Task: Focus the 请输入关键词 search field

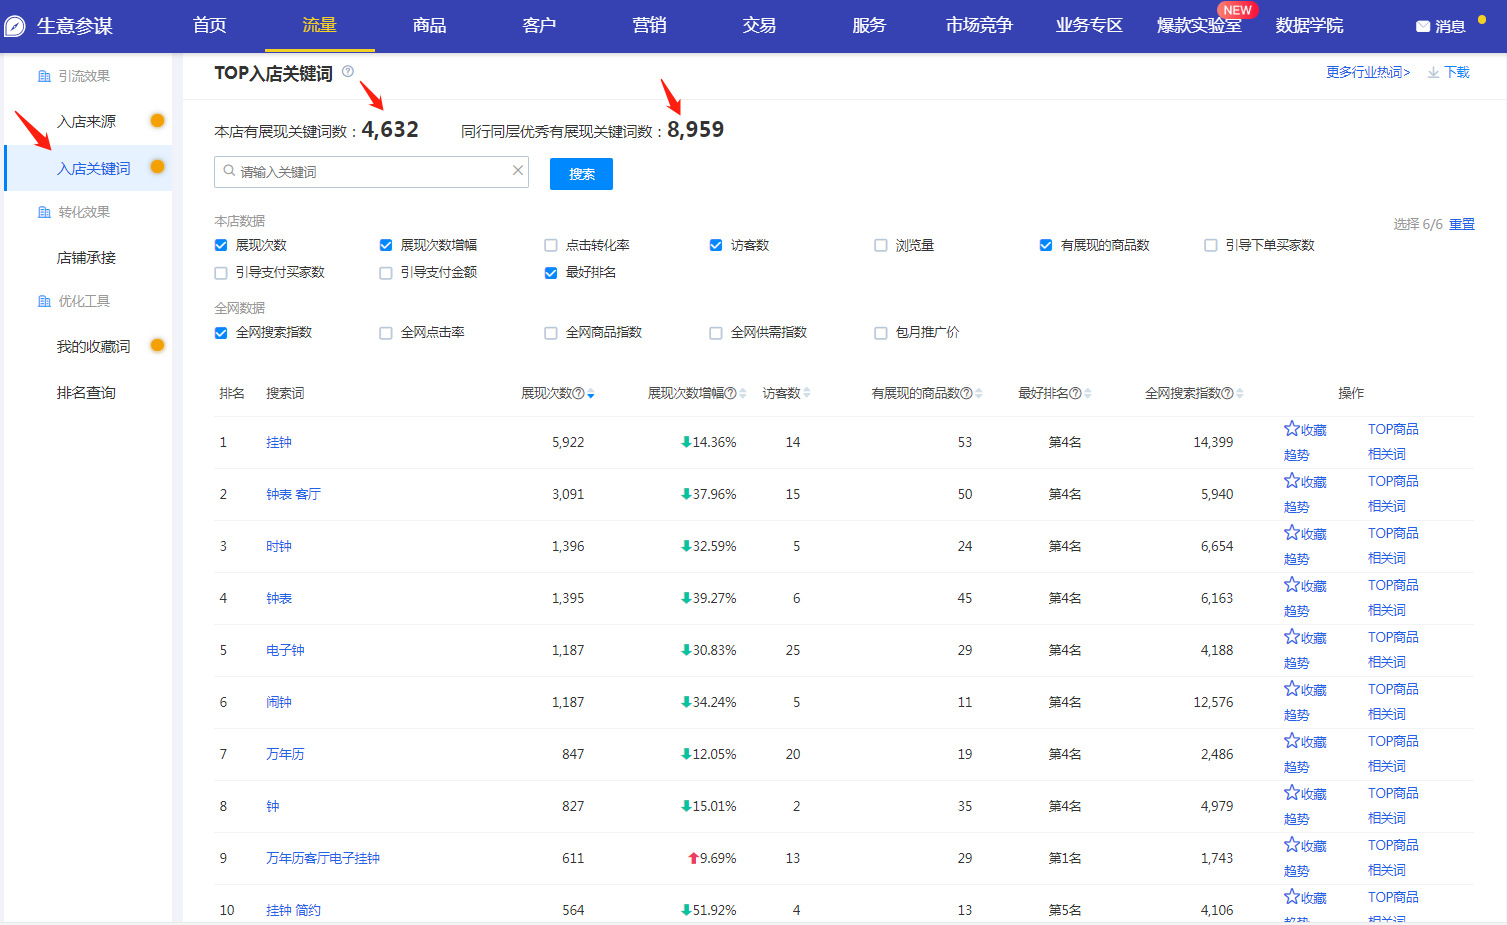Action: coord(370,172)
